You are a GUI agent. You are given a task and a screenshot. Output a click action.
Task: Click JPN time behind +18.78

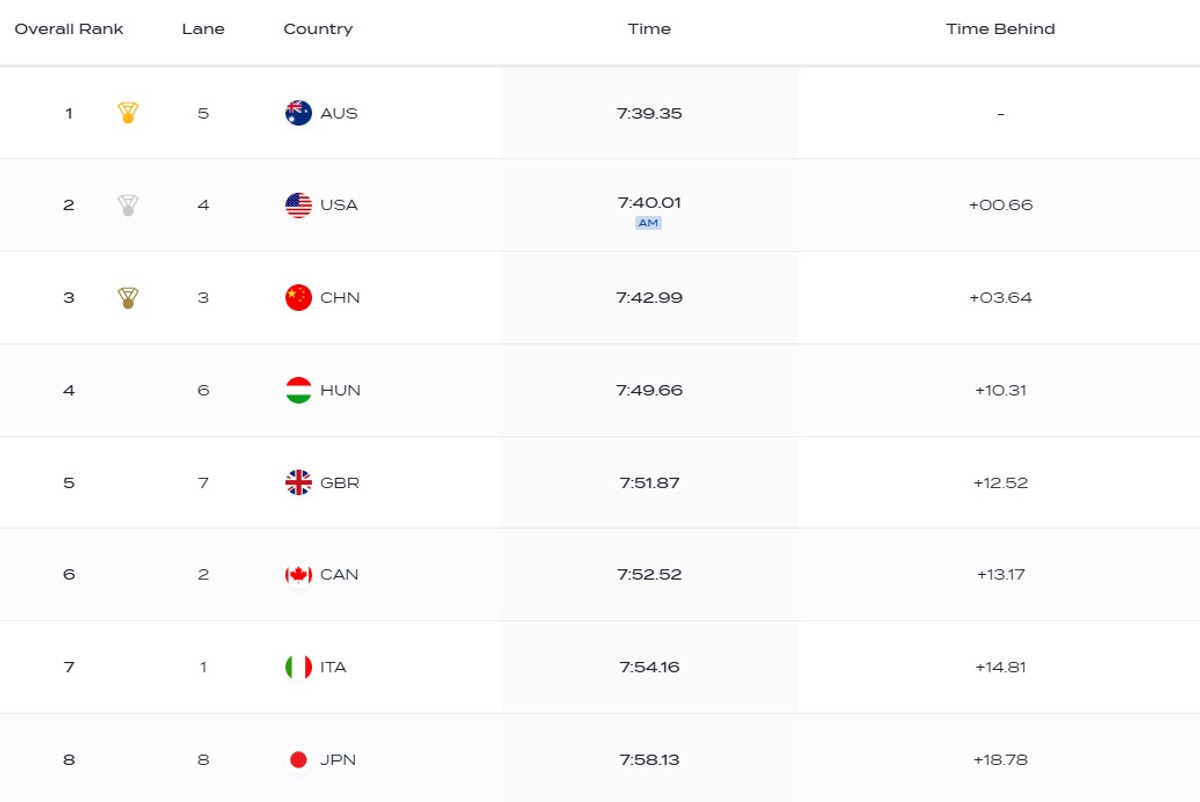coord(1000,760)
